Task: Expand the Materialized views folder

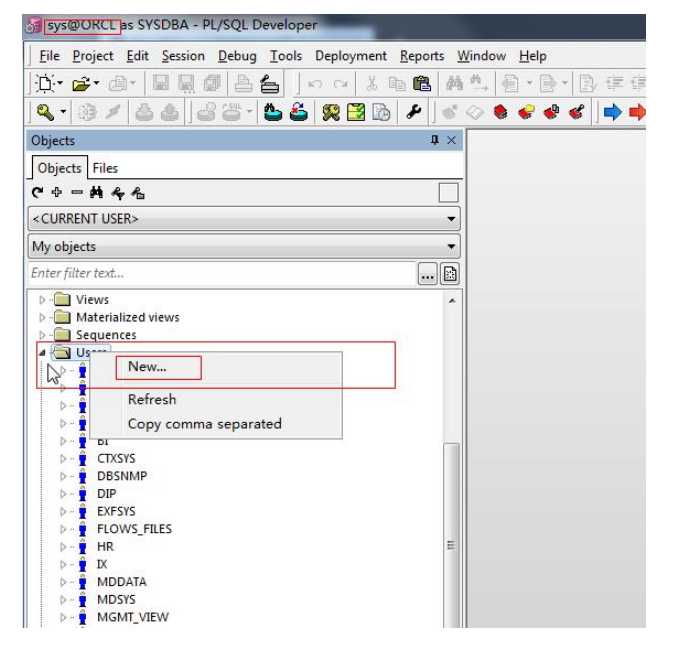Action: (x=42, y=318)
